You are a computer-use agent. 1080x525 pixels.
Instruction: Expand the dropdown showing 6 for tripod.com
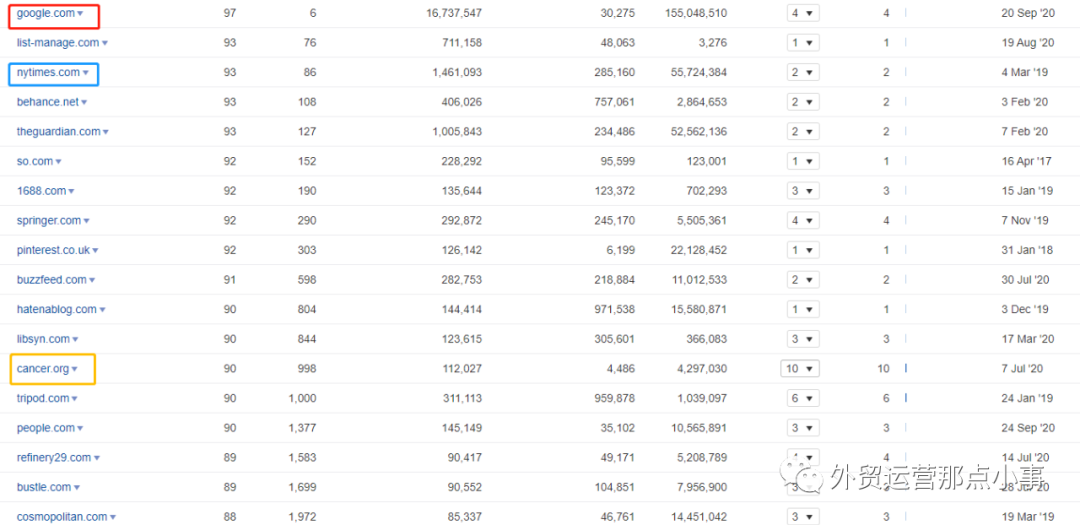pos(801,398)
